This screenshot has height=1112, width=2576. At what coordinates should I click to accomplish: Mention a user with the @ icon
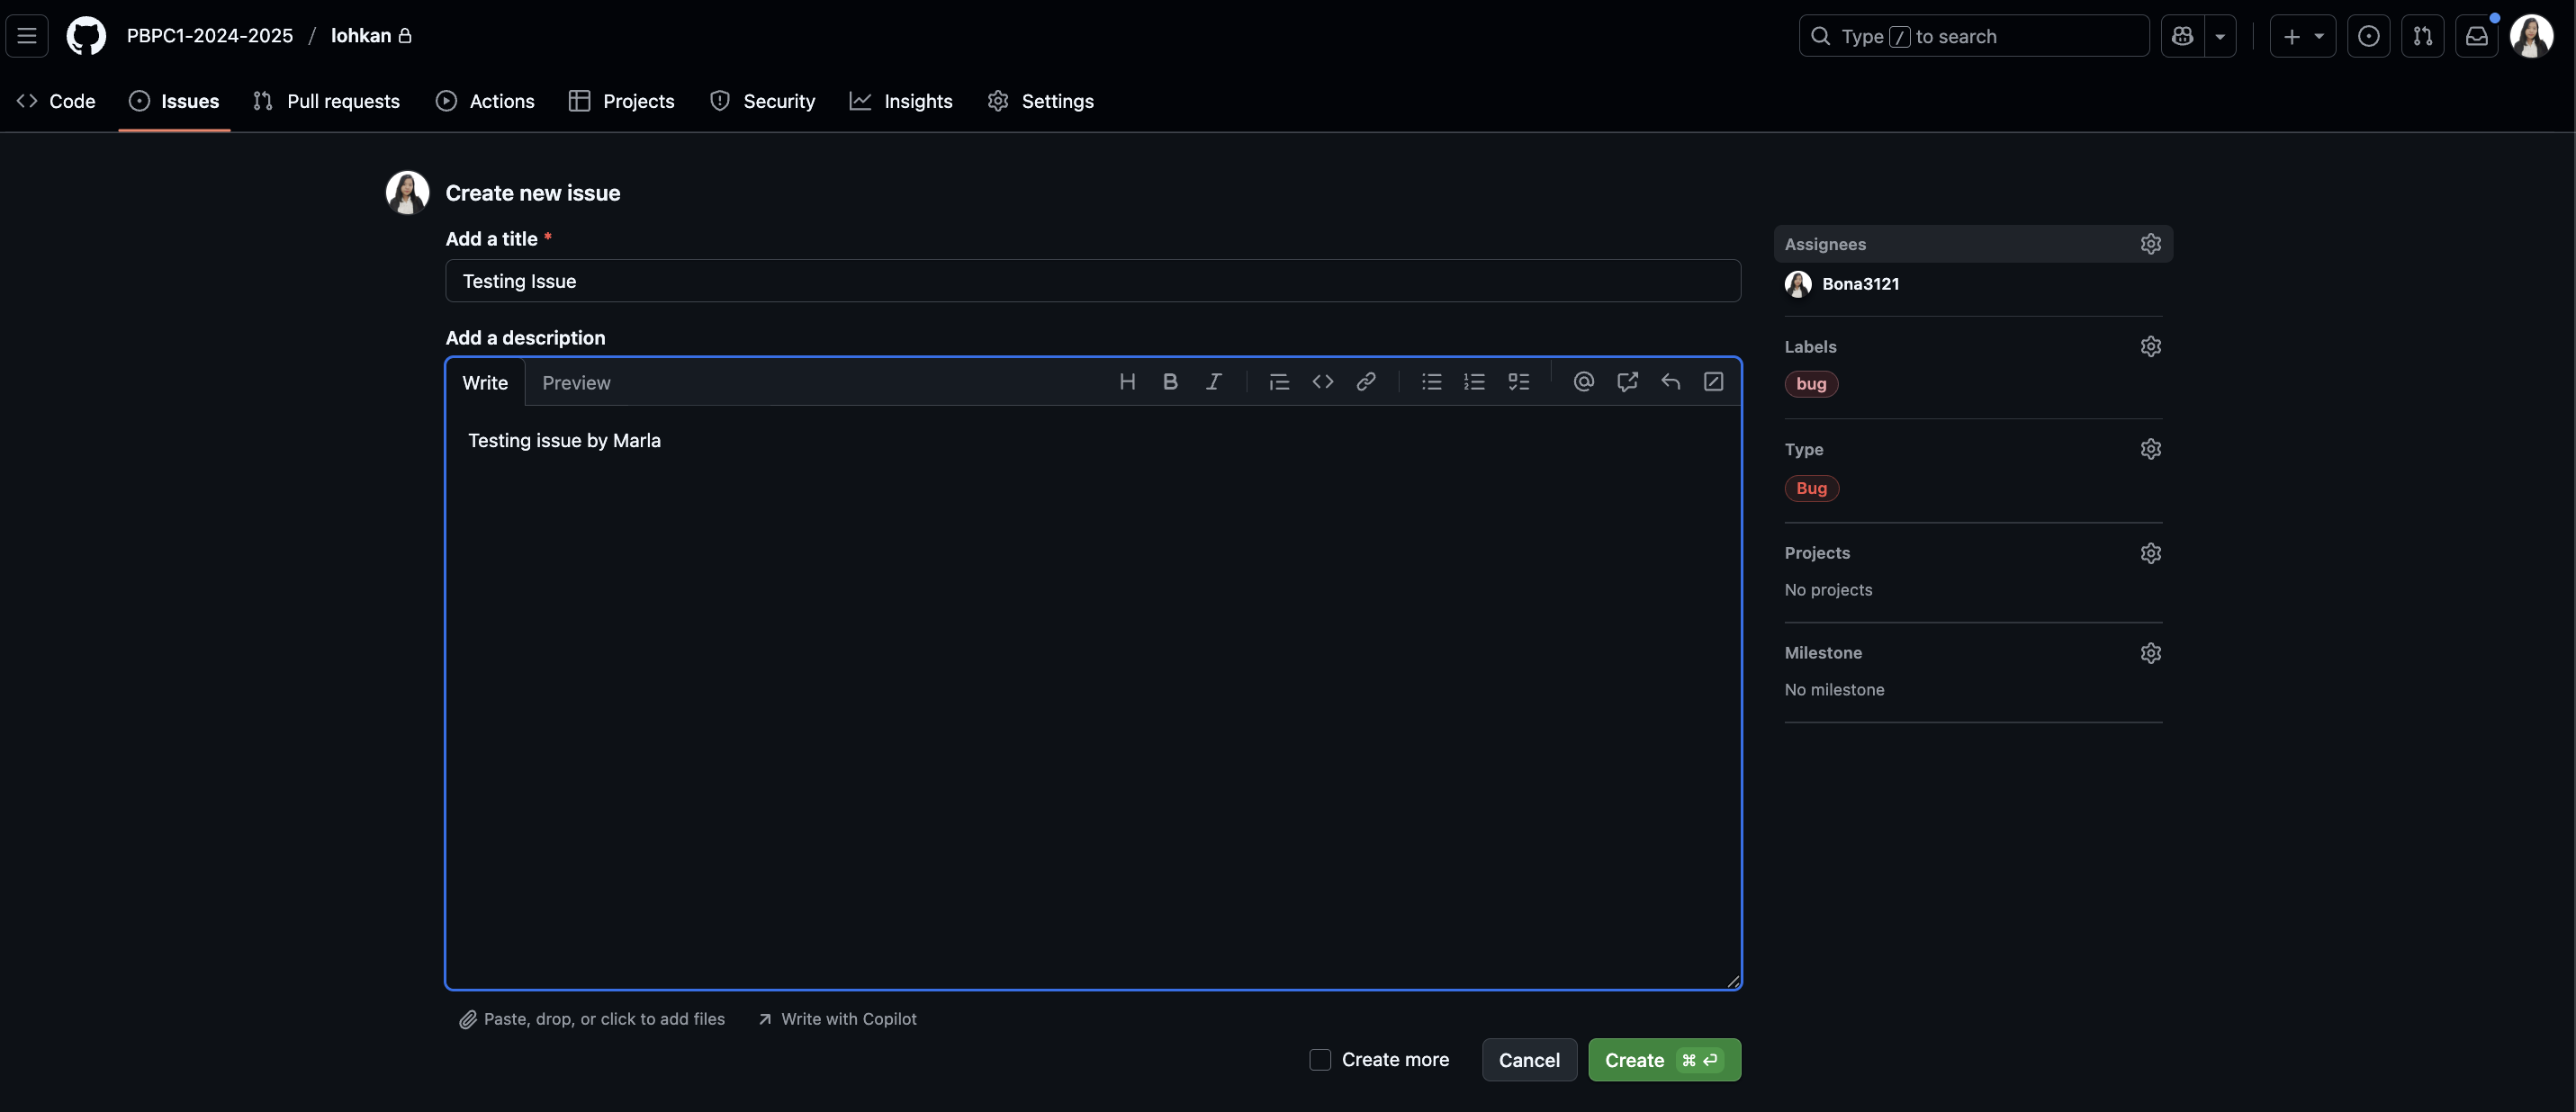[1583, 382]
